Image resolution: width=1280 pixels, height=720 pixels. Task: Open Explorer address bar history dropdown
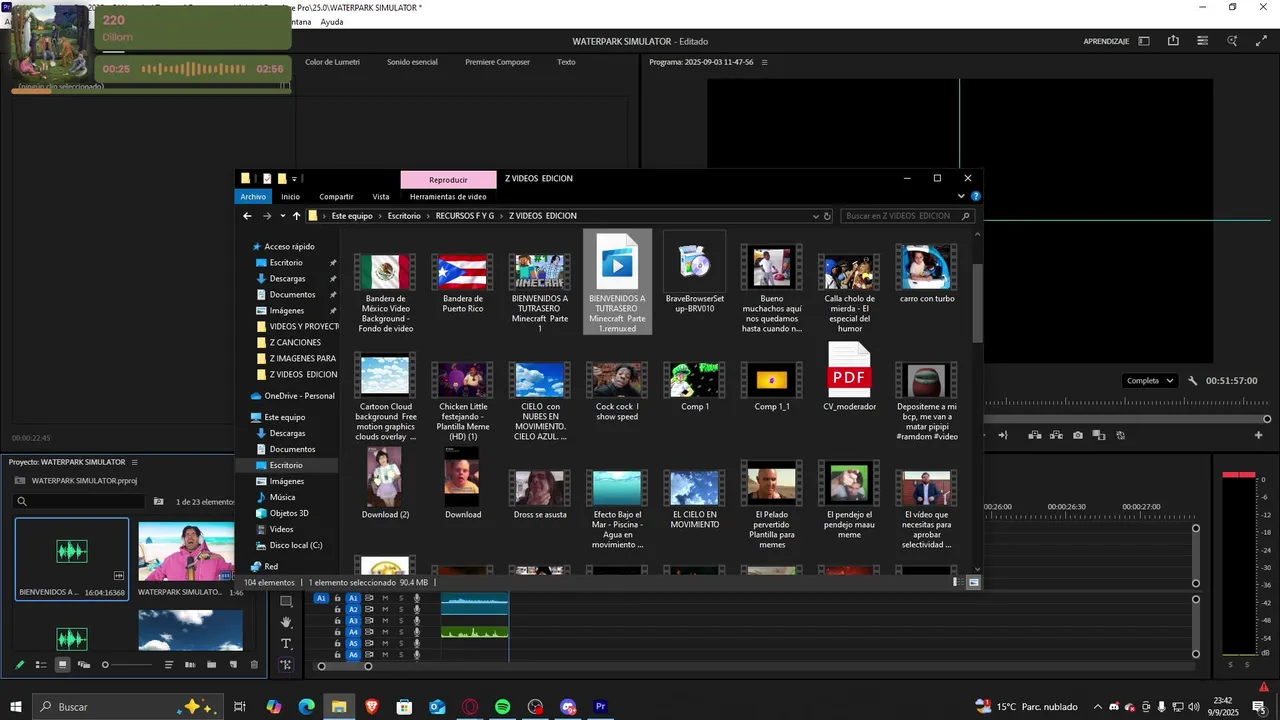click(x=815, y=216)
